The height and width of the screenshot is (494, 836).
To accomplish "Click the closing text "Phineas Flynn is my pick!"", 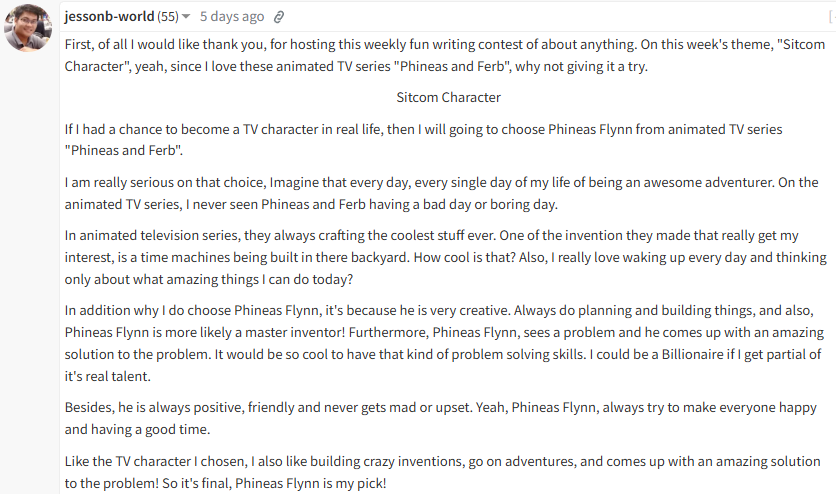I will coord(311,483).
